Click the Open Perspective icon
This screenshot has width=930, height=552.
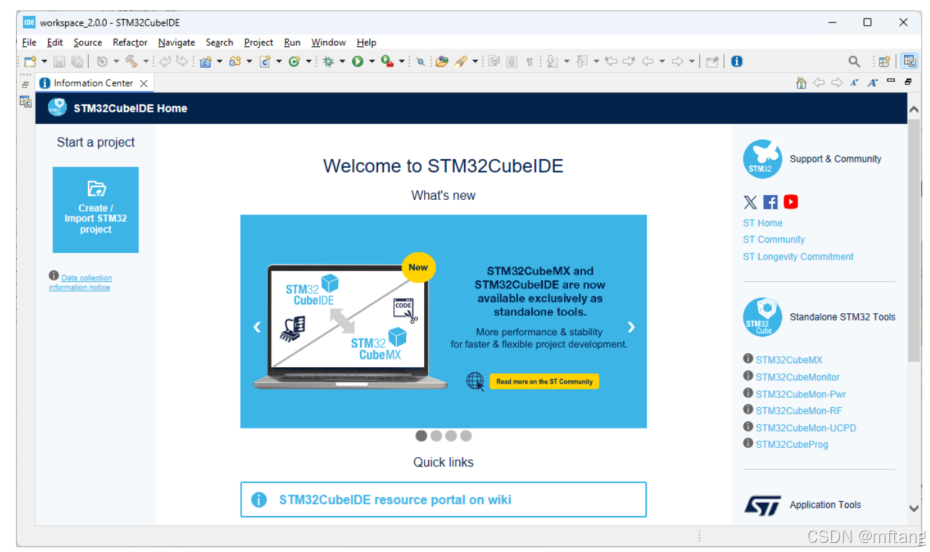point(884,61)
